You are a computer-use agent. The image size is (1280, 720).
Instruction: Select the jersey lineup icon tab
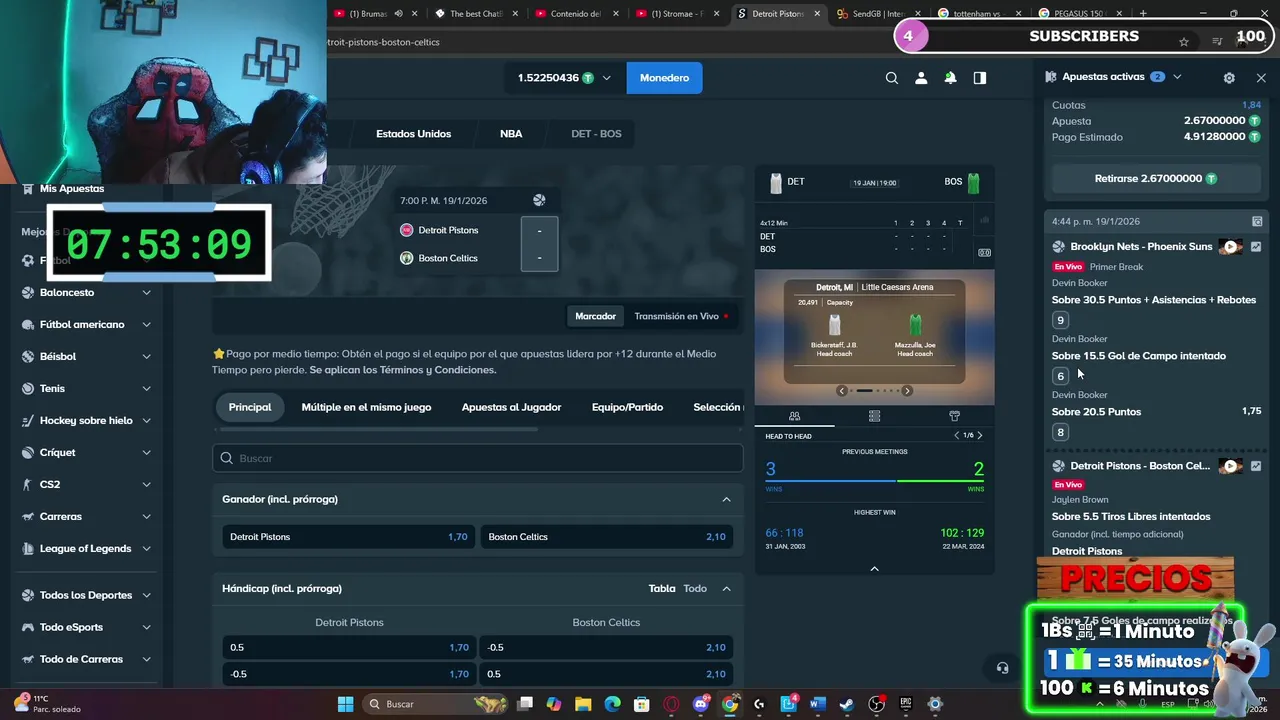pyautogui.click(x=954, y=416)
